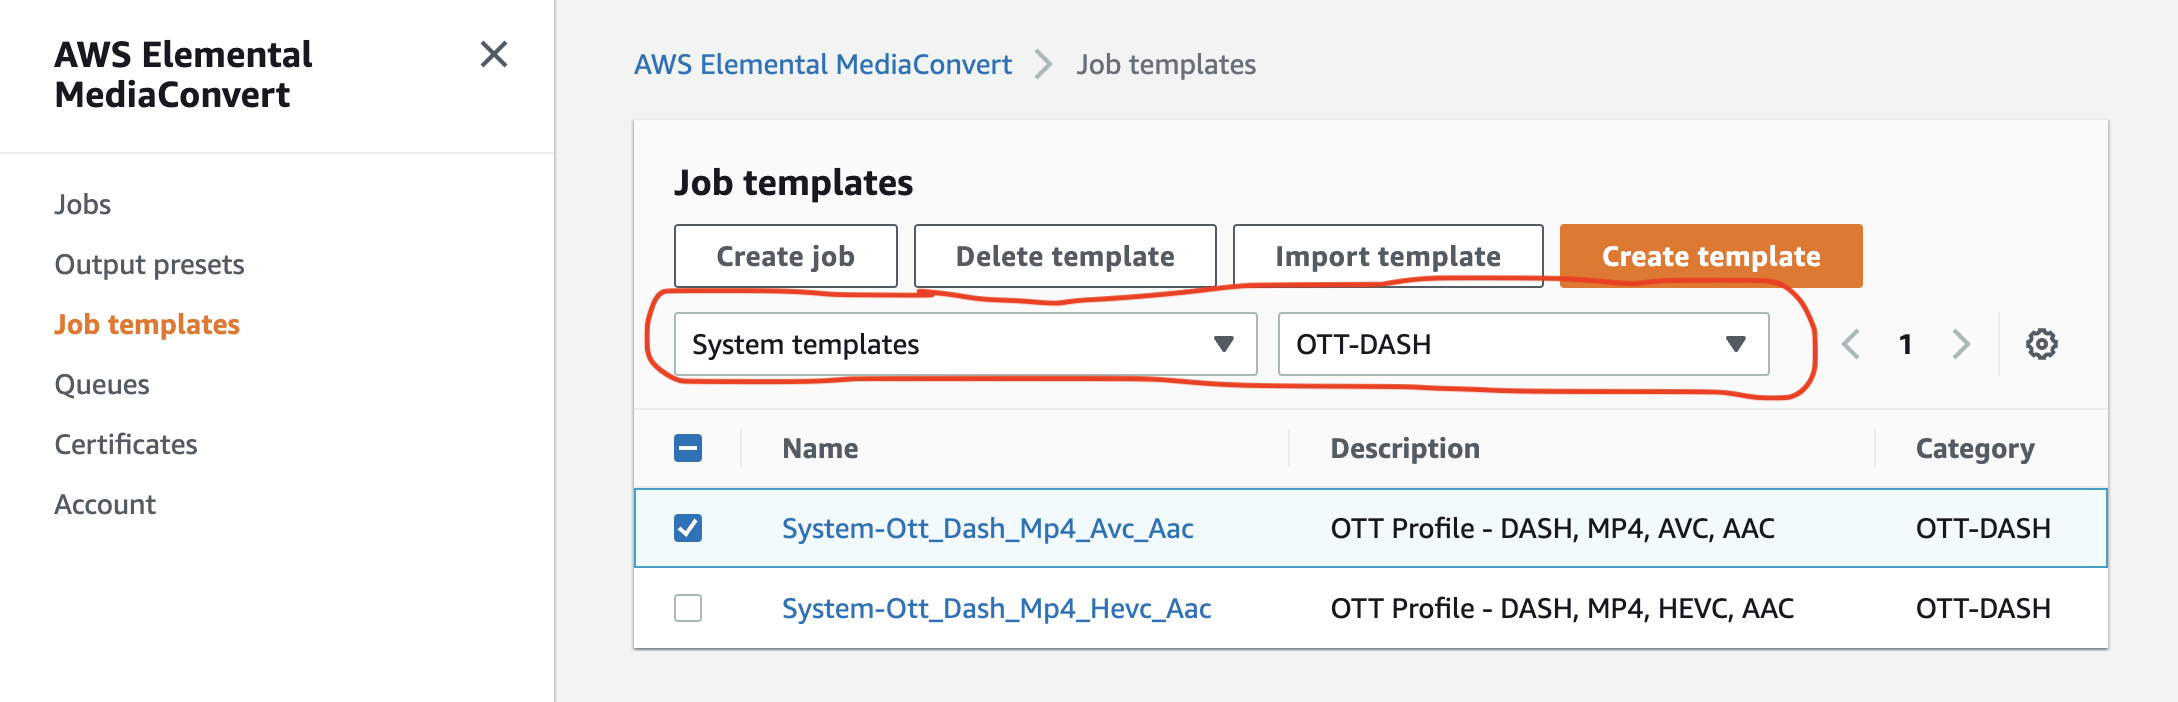Screen dimensions: 2178x702
Task: Open table preferences gear icon
Action: 2041,344
